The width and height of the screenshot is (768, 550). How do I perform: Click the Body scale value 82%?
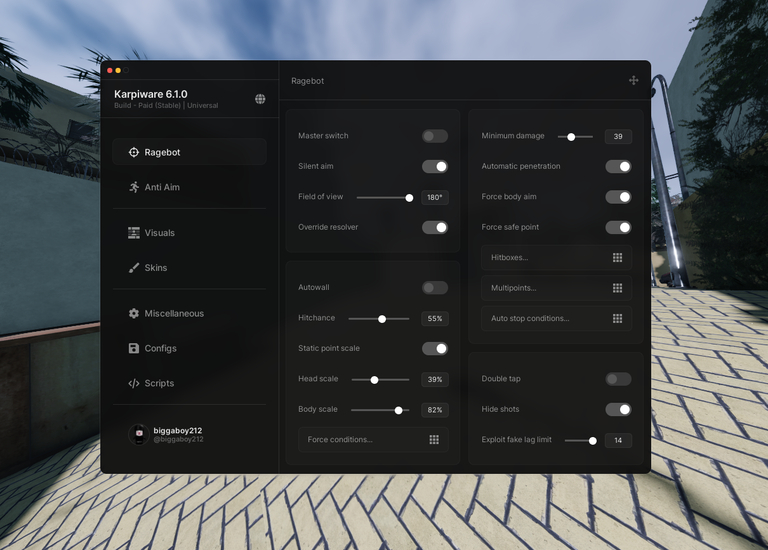point(435,410)
